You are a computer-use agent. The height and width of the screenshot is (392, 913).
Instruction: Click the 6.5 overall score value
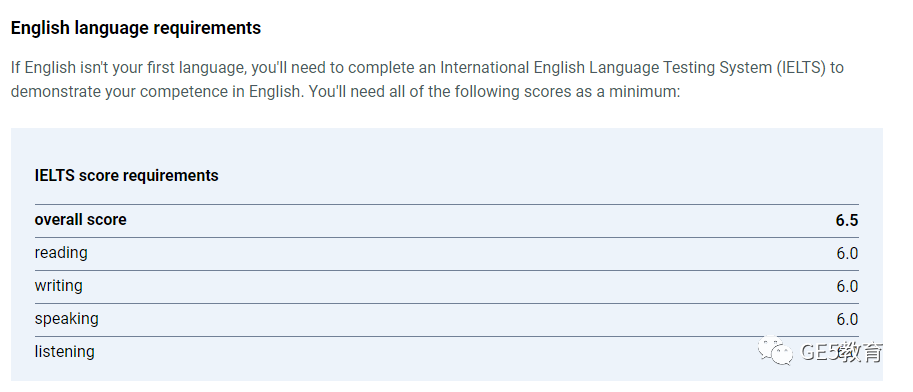tap(847, 221)
